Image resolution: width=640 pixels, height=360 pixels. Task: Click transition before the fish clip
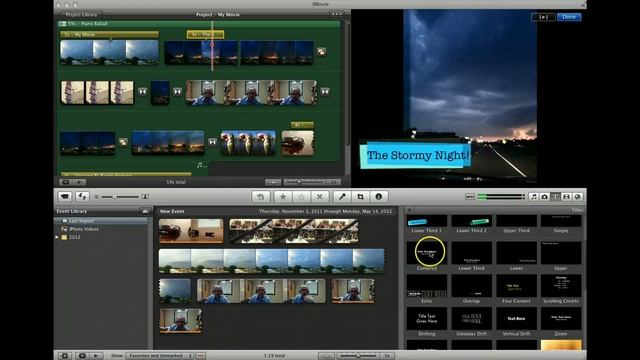[213, 142]
